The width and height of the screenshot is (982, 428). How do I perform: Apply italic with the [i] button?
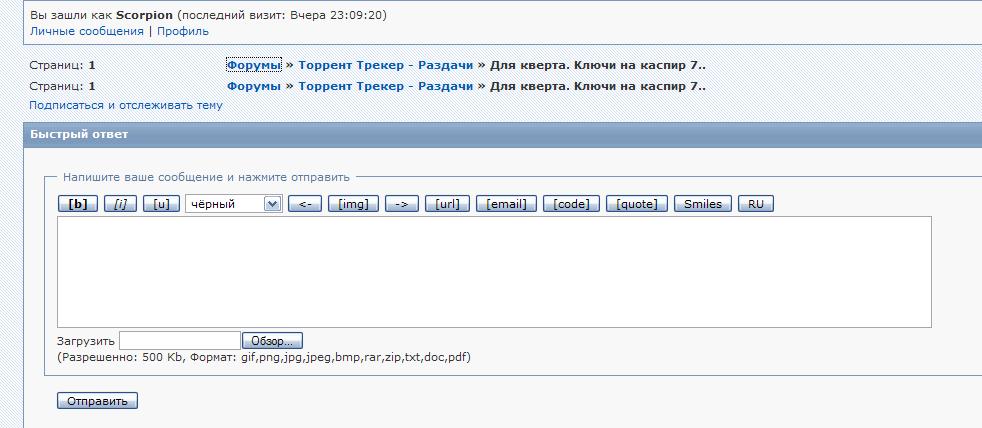[120, 204]
